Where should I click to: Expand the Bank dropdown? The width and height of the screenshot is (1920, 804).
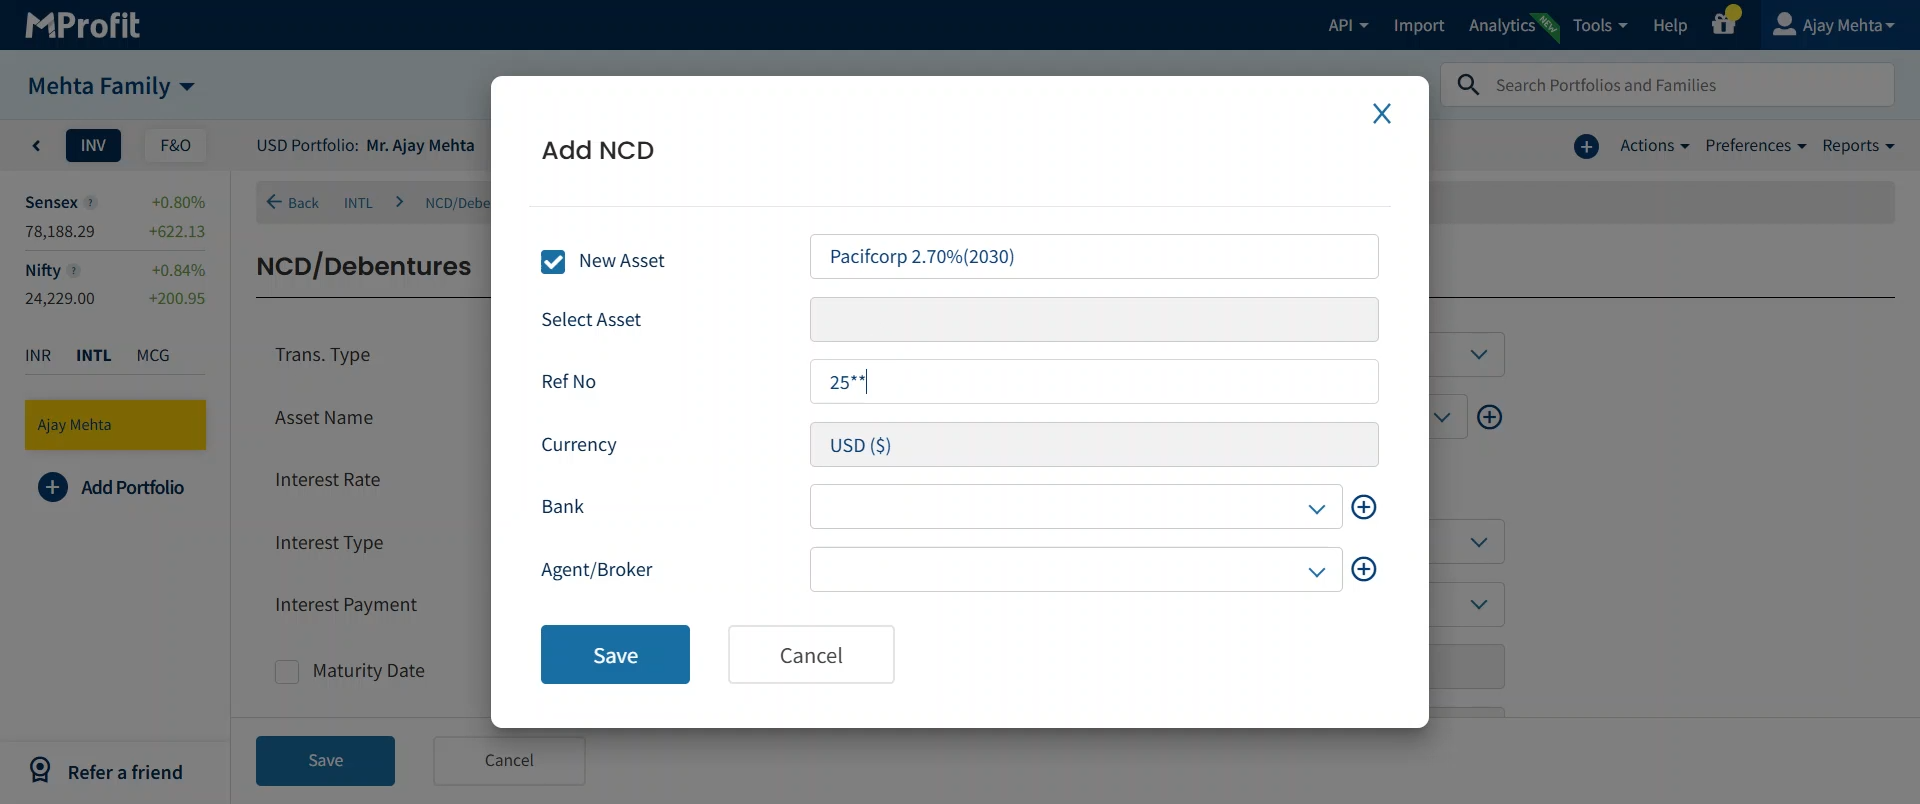[x=1316, y=508]
